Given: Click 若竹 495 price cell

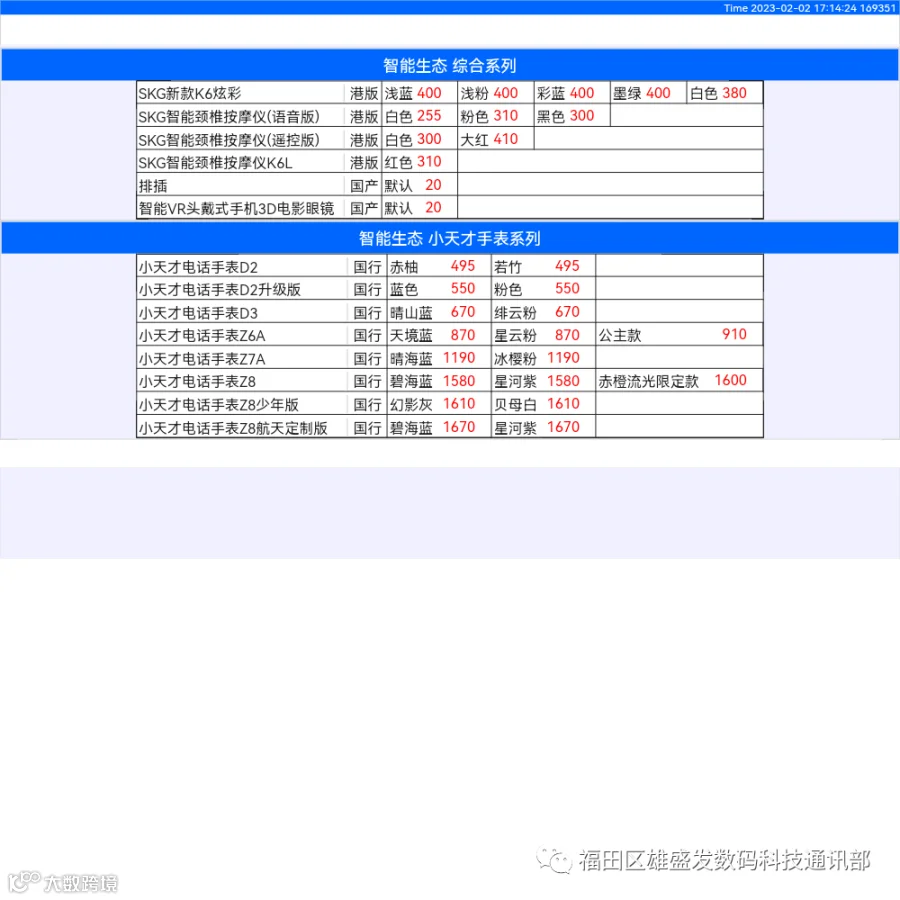Looking at the screenshot, I should [x=544, y=266].
